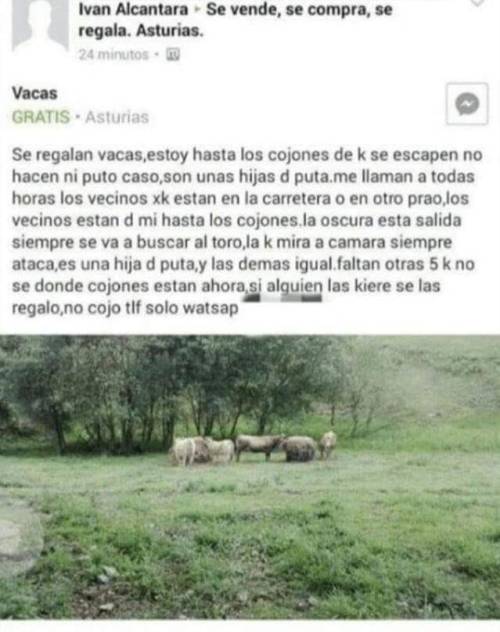Click the green 'GRATIS' price label
Viewport: 500px width, 632px height.
pyautogui.click(x=41, y=117)
